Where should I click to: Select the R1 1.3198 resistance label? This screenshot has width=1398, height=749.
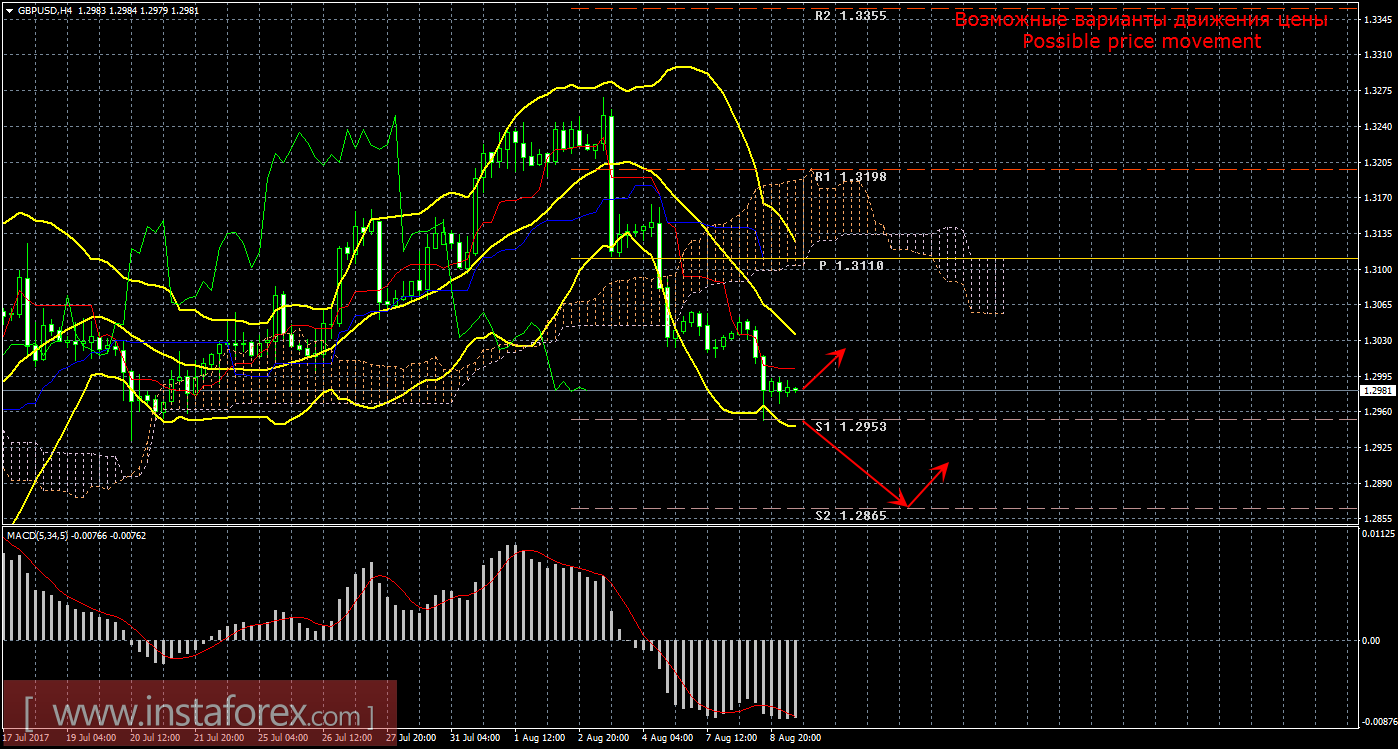pos(849,177)
